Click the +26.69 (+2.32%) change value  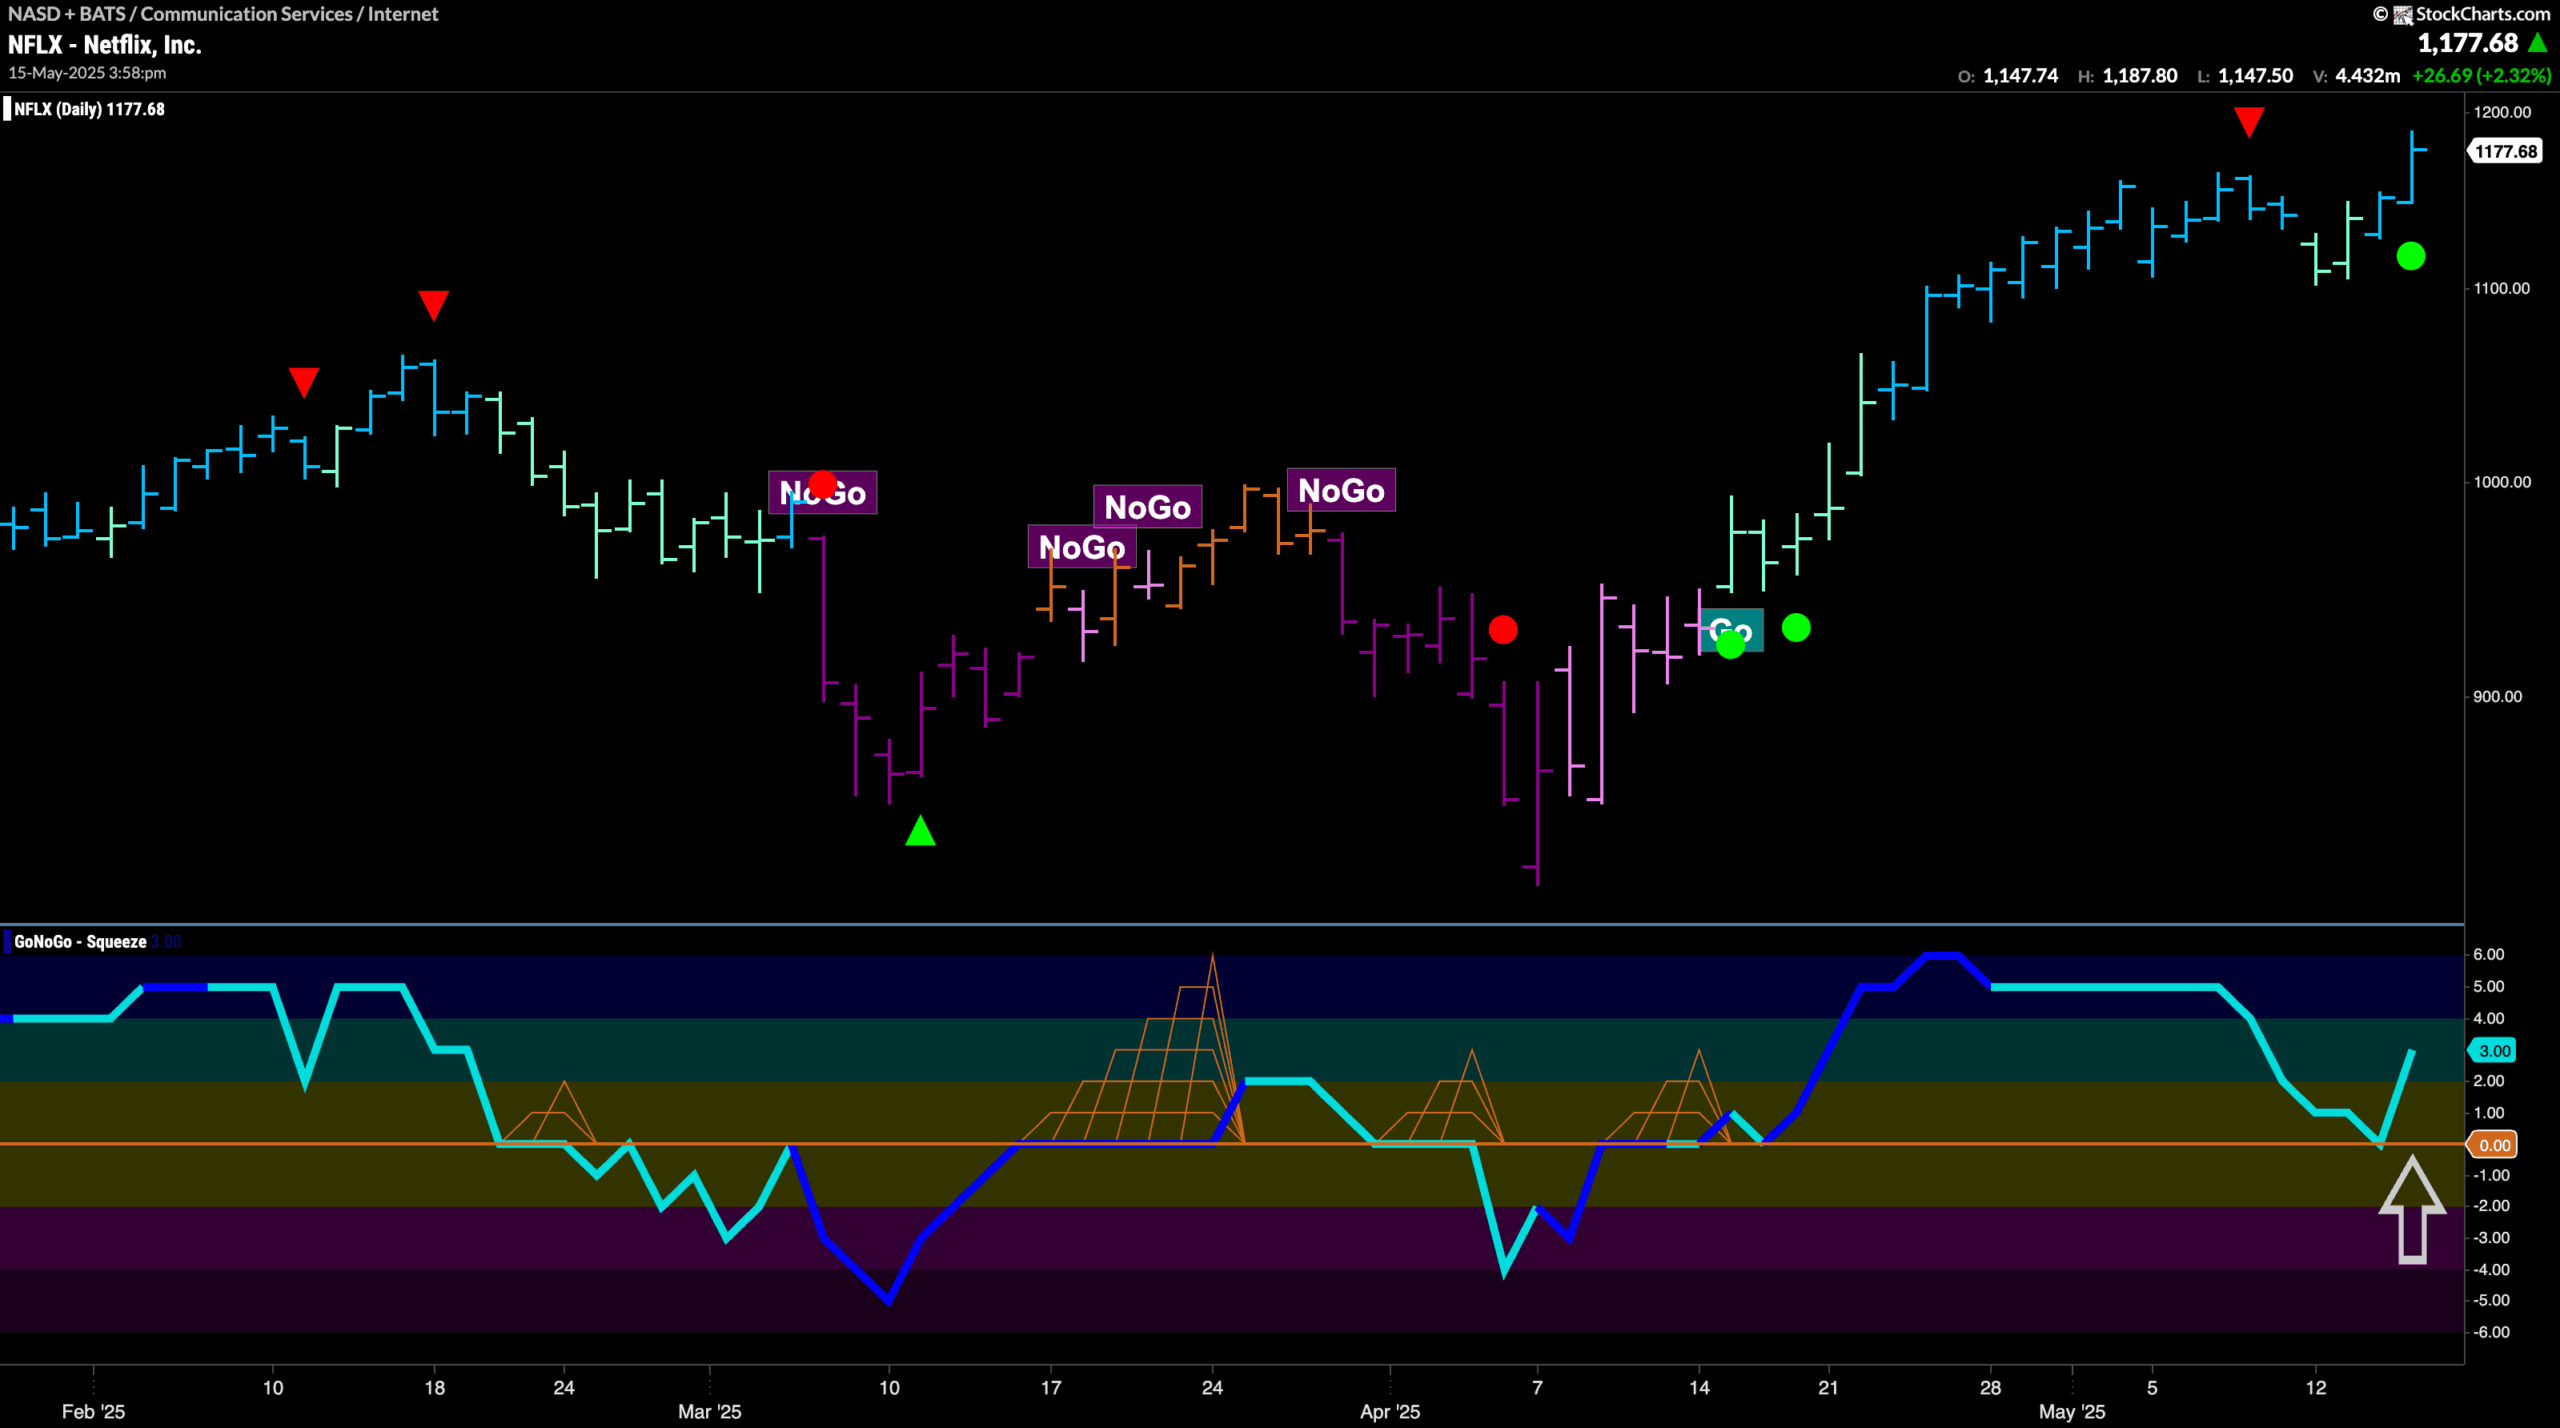[2481, 76]
